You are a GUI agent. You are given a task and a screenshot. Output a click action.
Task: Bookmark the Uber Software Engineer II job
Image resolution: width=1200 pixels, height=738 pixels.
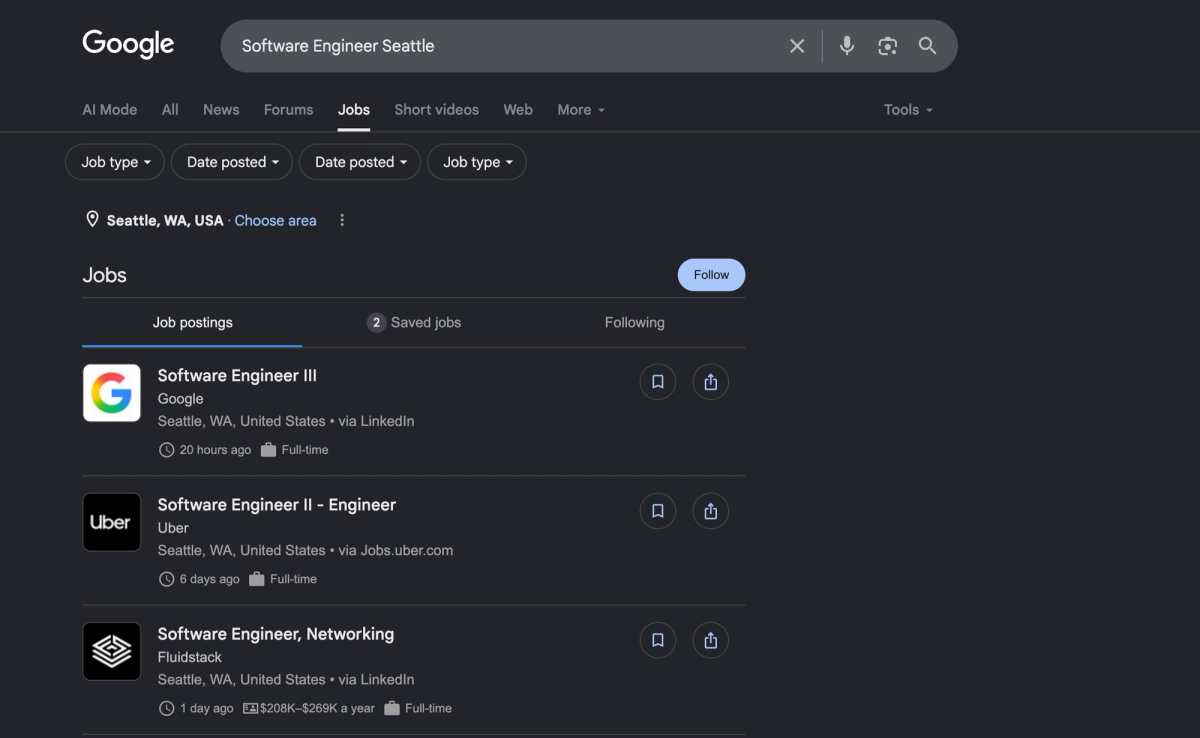coord(658,511)
